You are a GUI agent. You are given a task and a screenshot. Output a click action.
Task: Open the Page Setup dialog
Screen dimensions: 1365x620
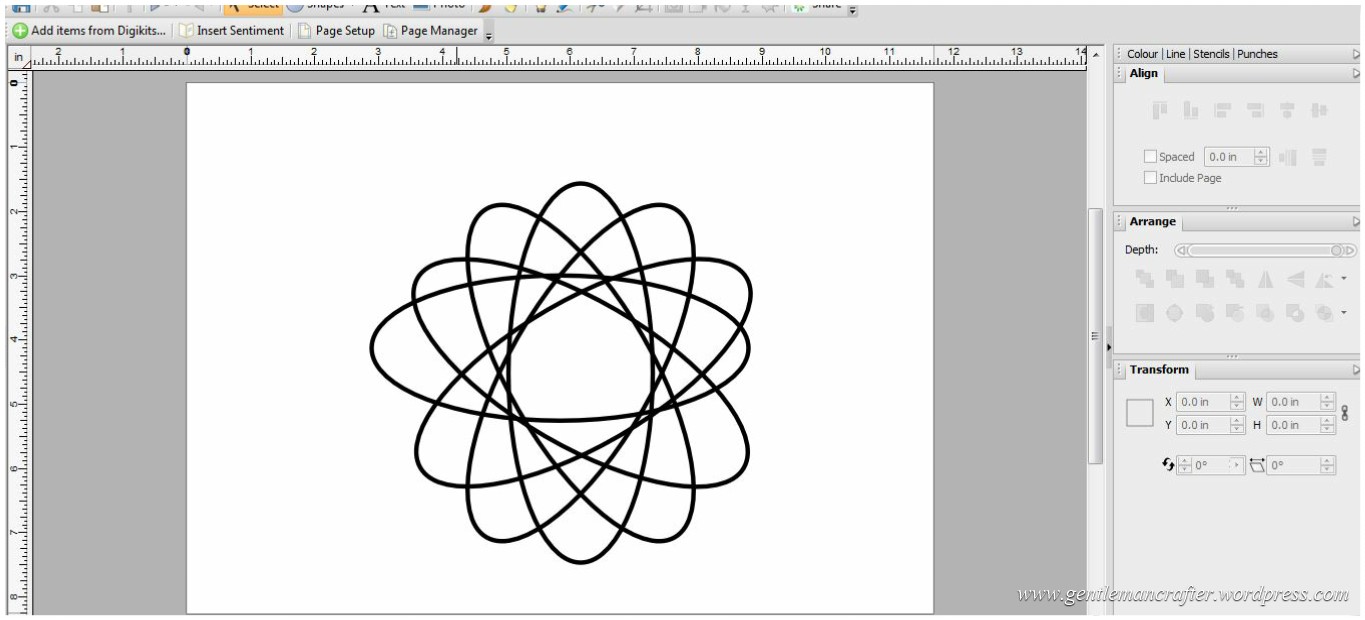click(336, 31)
